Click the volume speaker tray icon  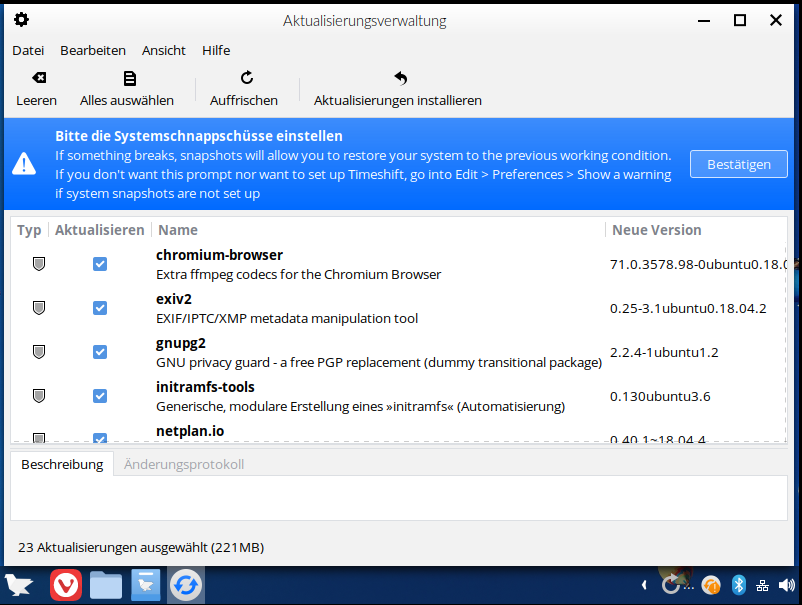click(788, 585)
